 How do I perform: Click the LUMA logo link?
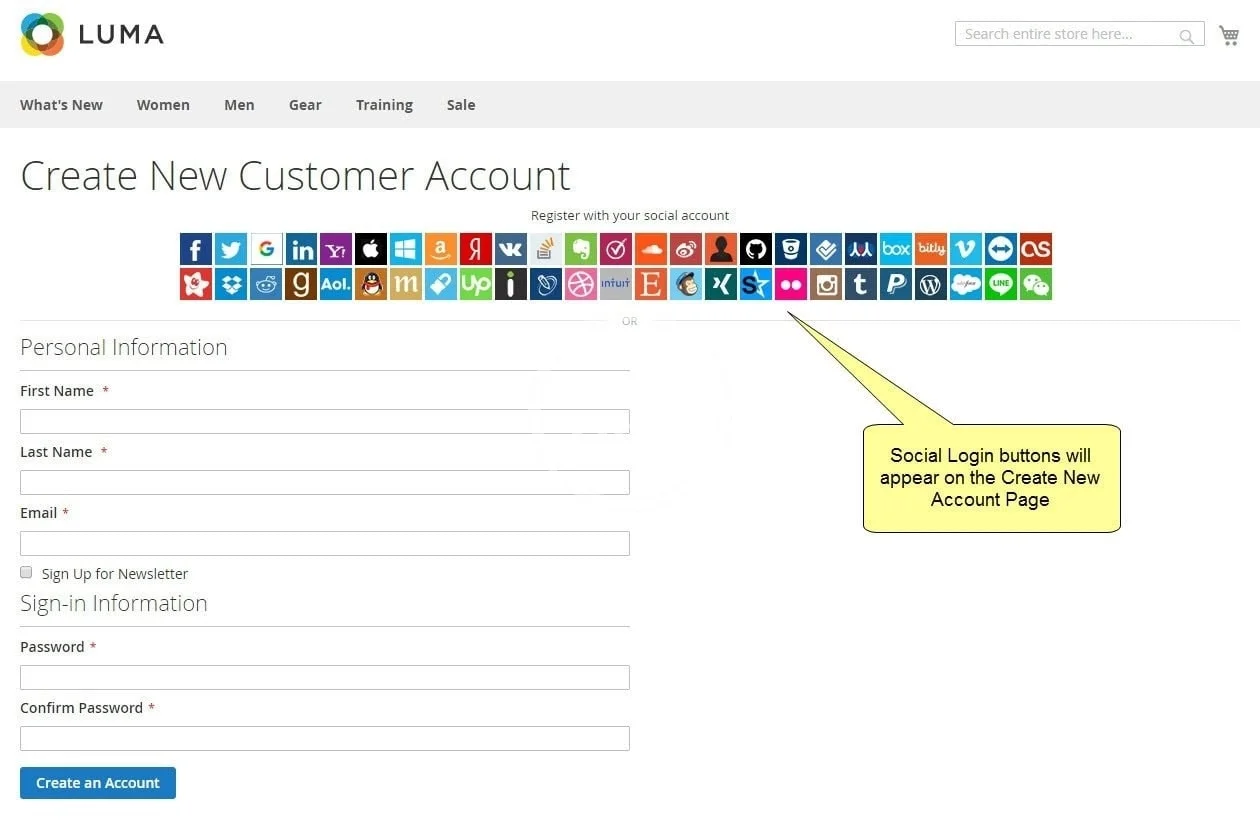[92, 34]
